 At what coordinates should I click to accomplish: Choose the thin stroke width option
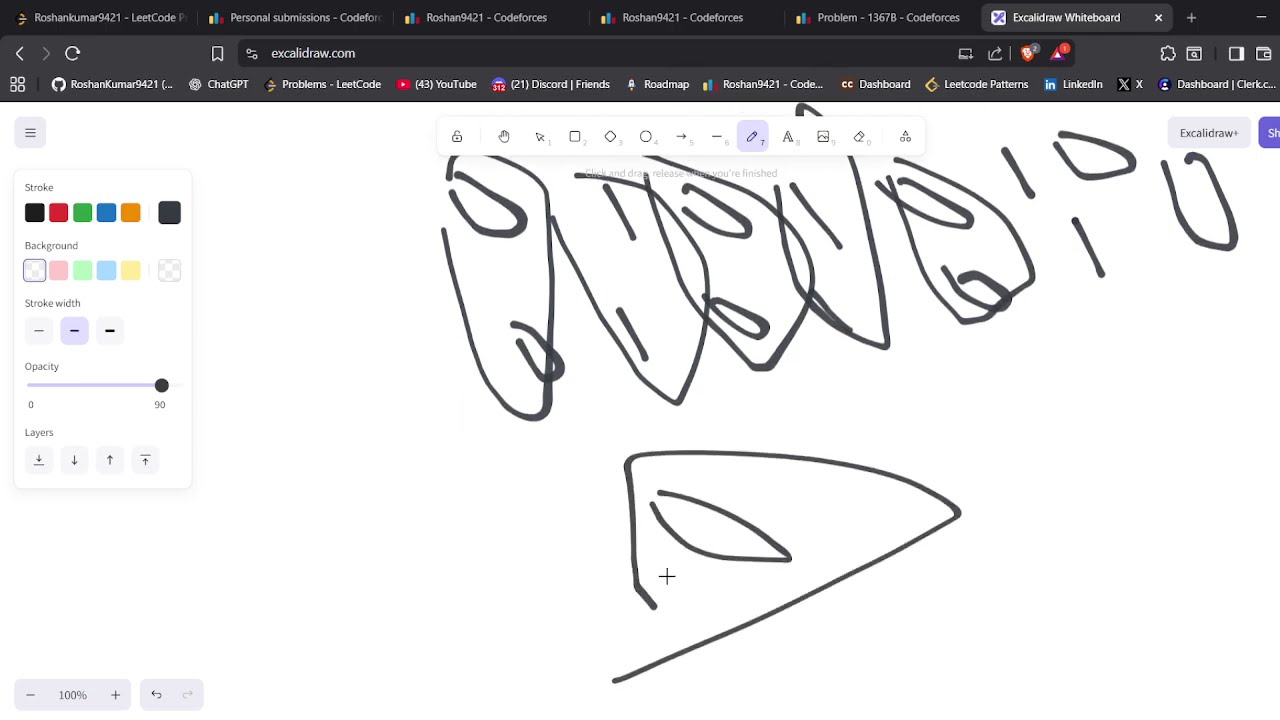coord(39,331)
